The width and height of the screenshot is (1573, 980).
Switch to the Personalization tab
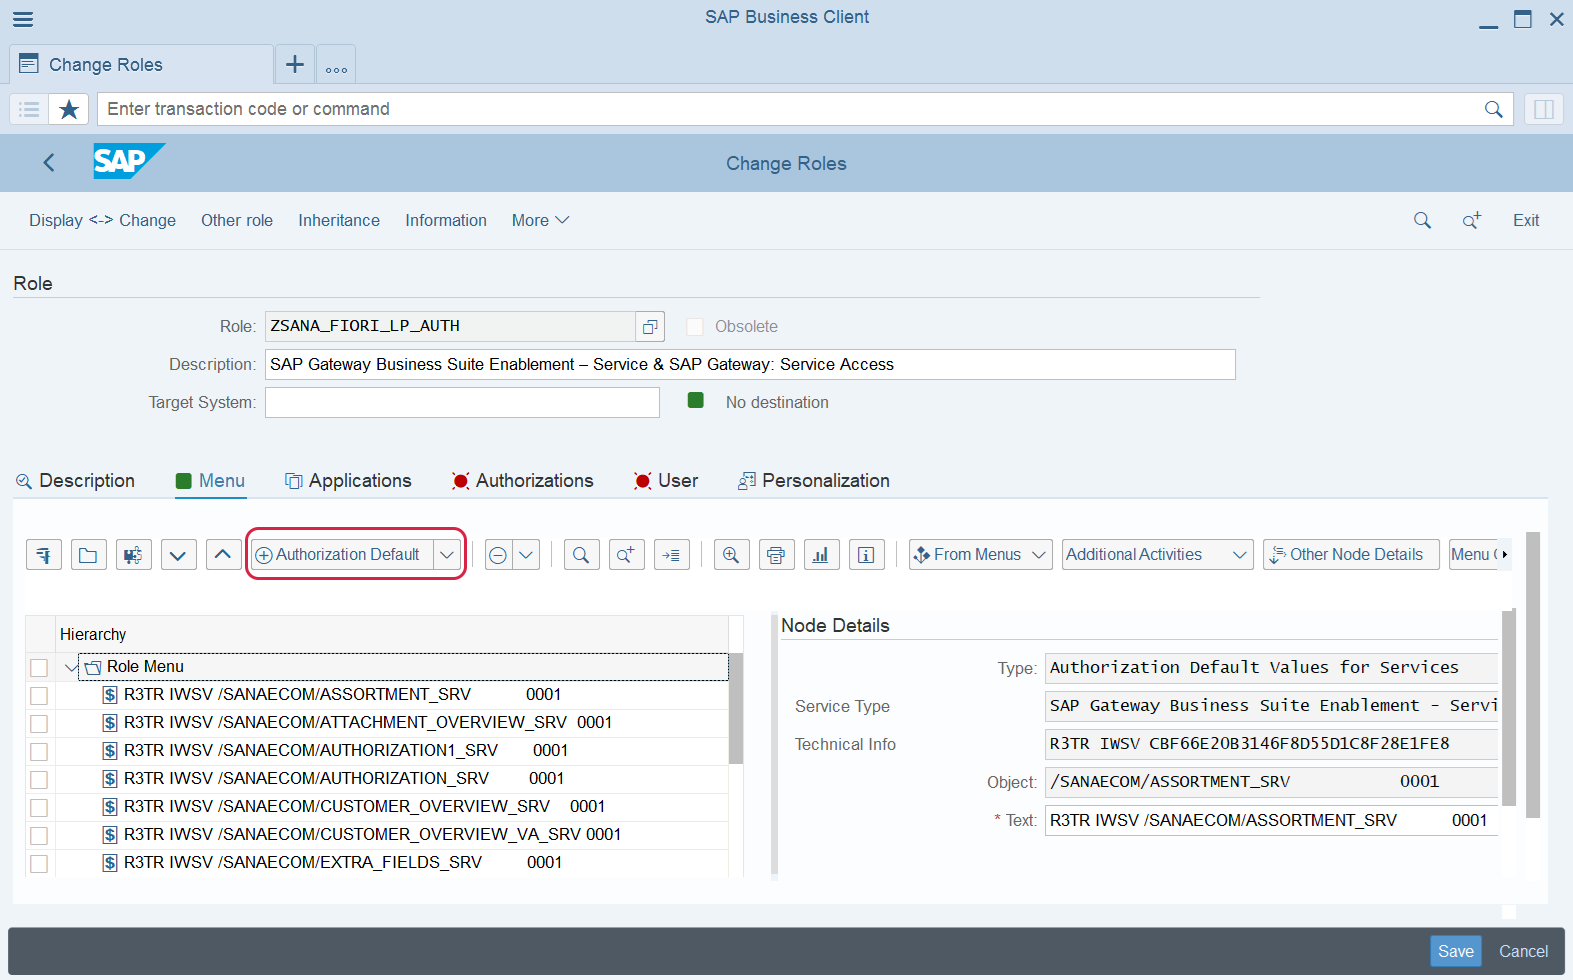click(814, 481)
